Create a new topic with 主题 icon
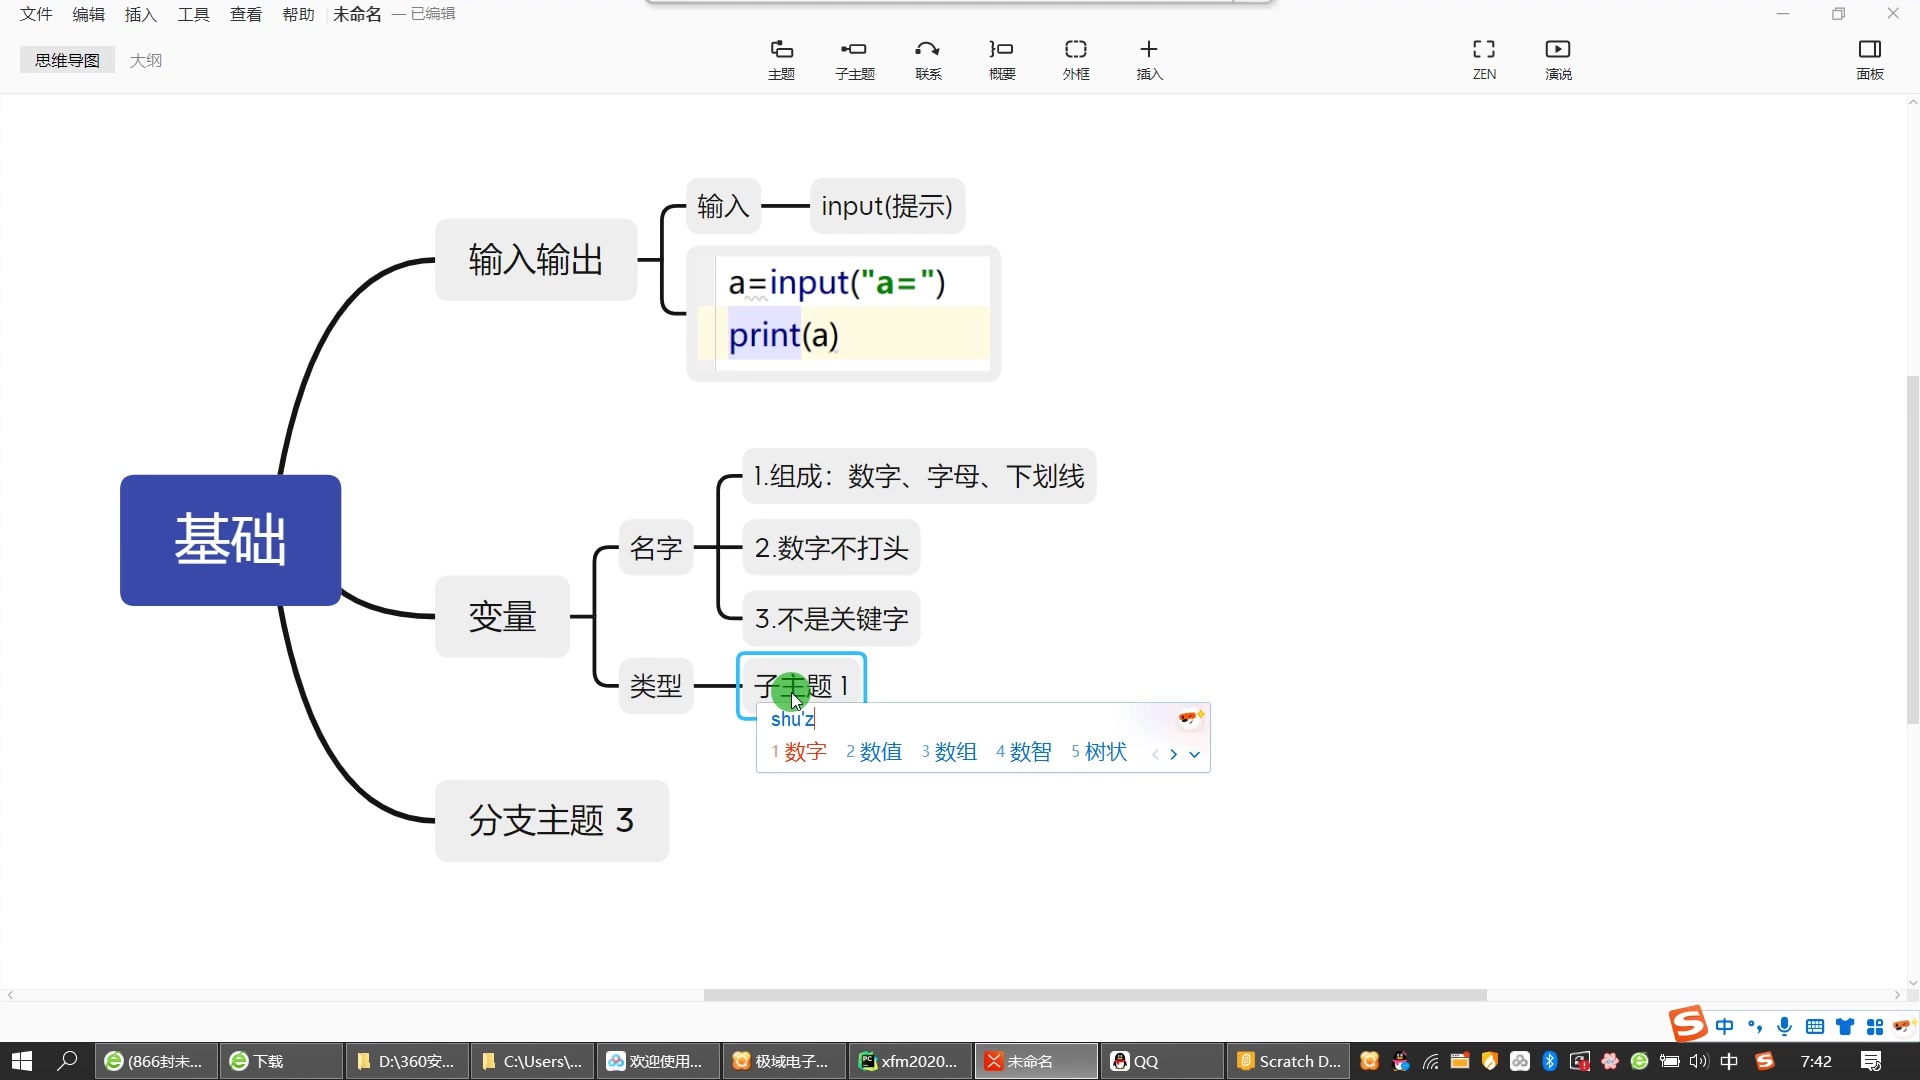 tap(781, 58)
